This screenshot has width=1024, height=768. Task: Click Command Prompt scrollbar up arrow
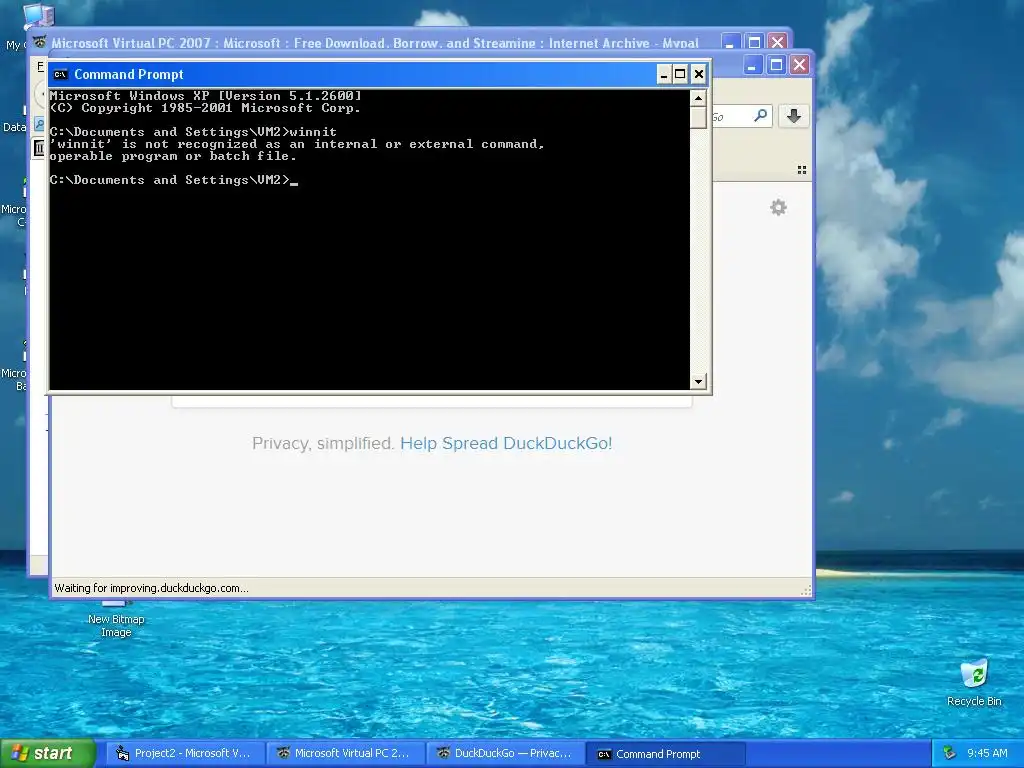pyautogui.click(x=698, y=98)
